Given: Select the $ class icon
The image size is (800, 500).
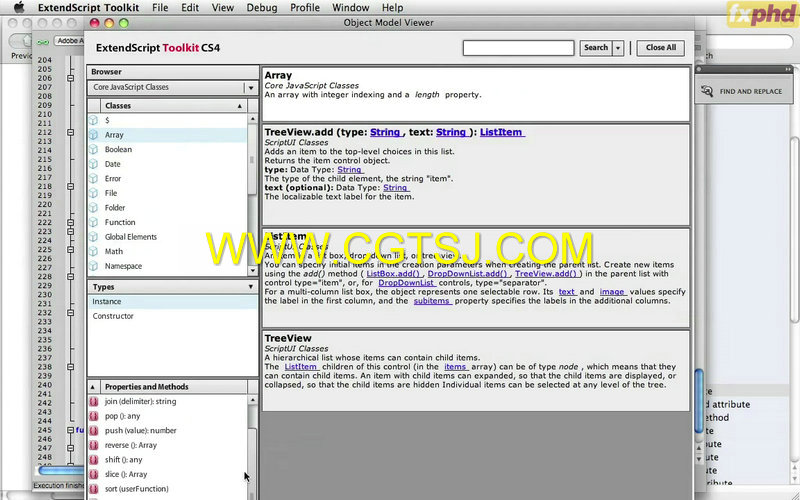Looking at the screenshot, I should coord(93,120).
